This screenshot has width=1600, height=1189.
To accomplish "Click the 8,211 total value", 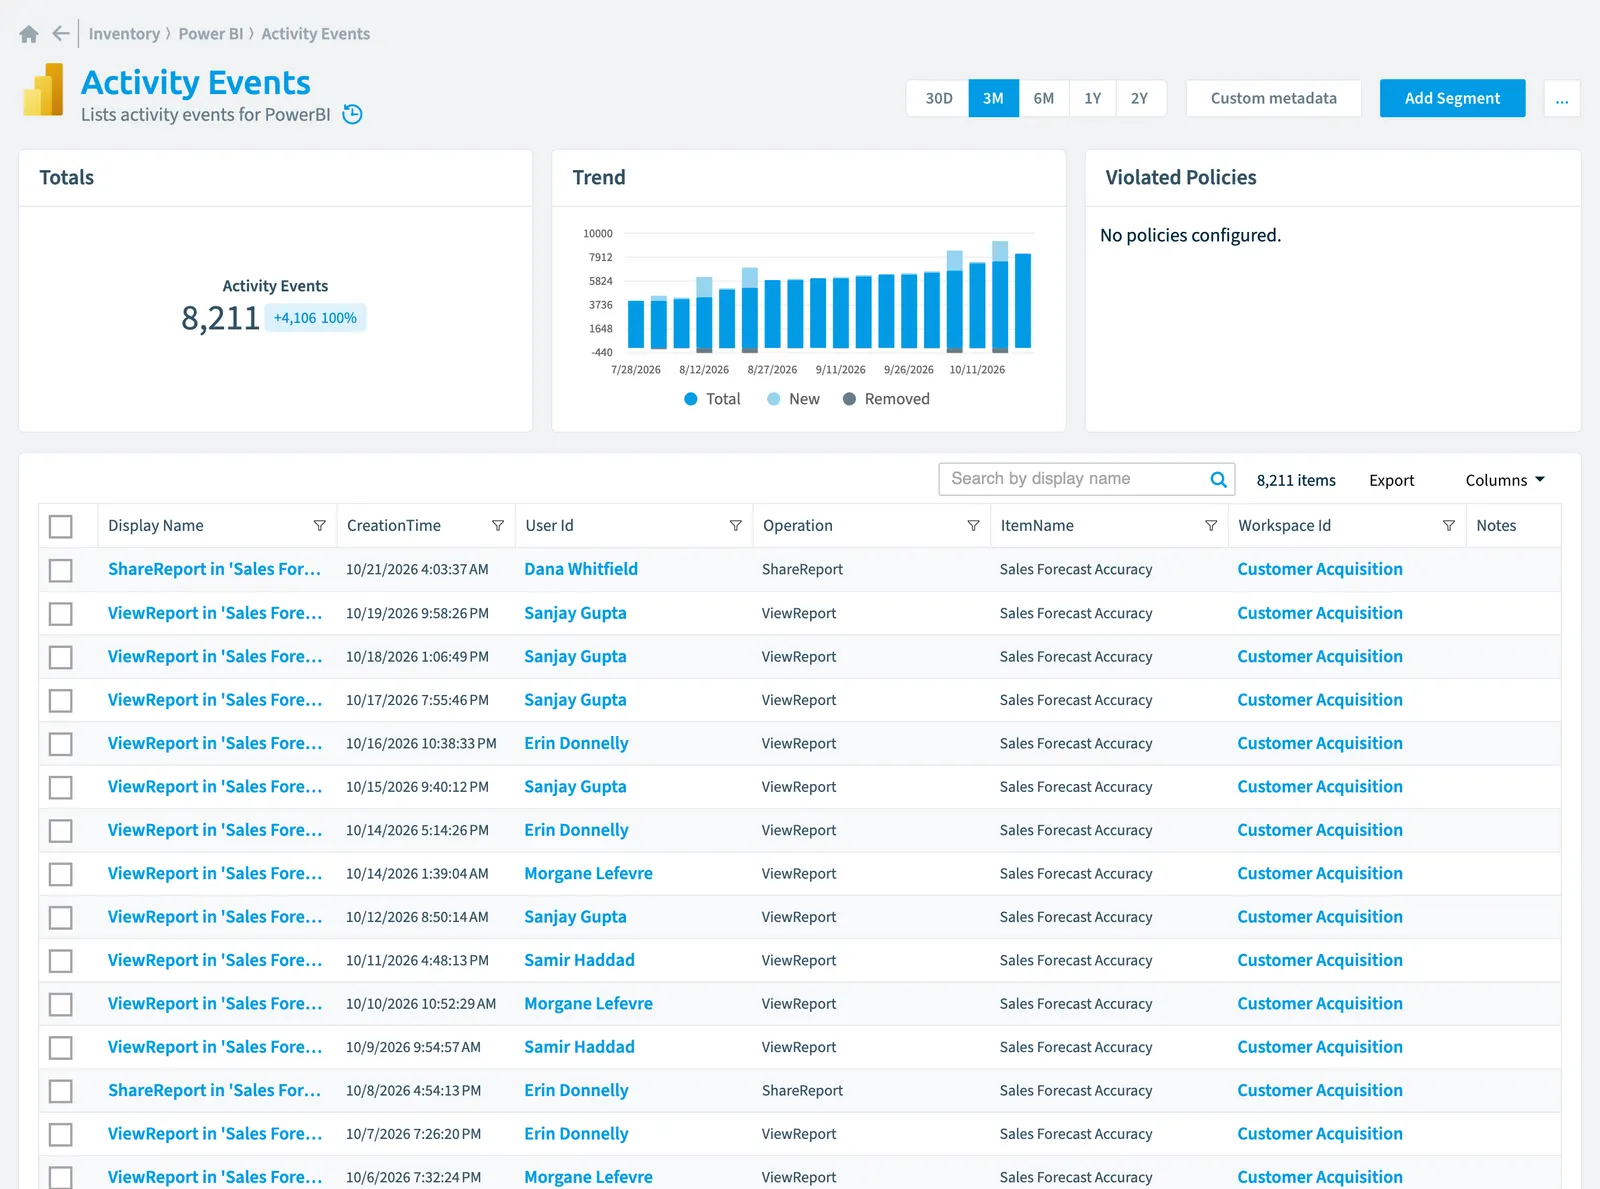I will click(220, 318).
